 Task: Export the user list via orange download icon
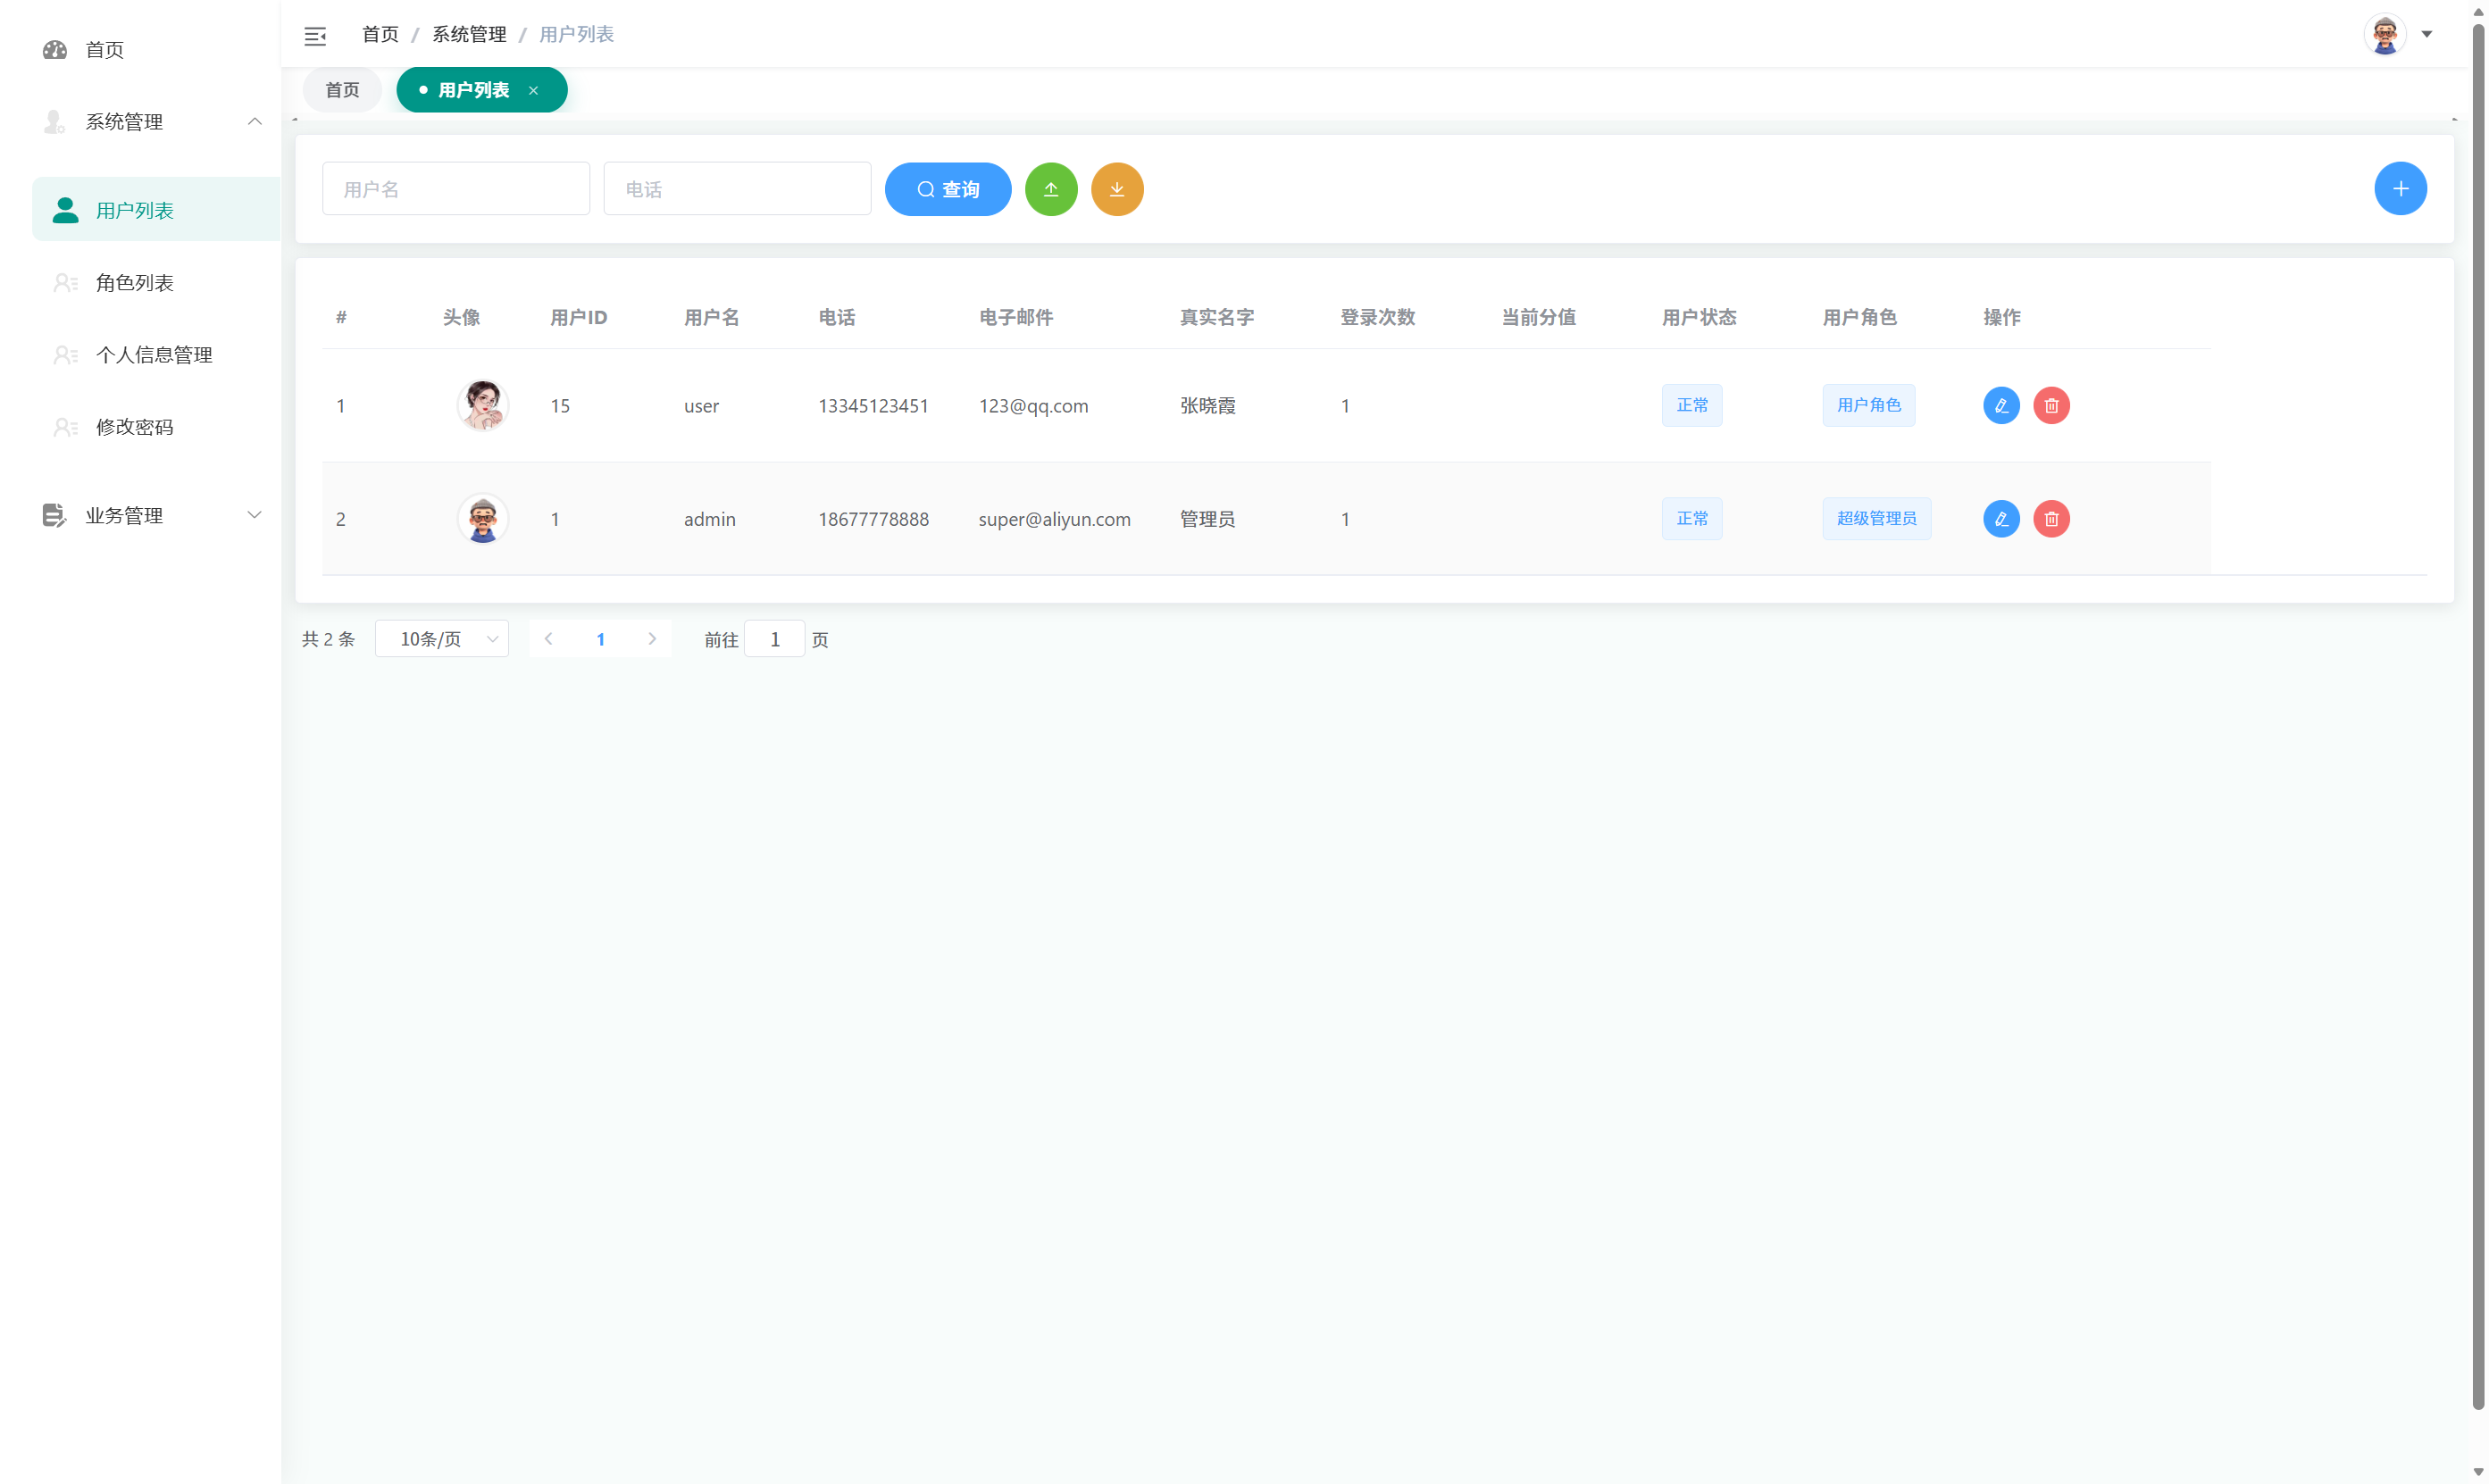1117,188
